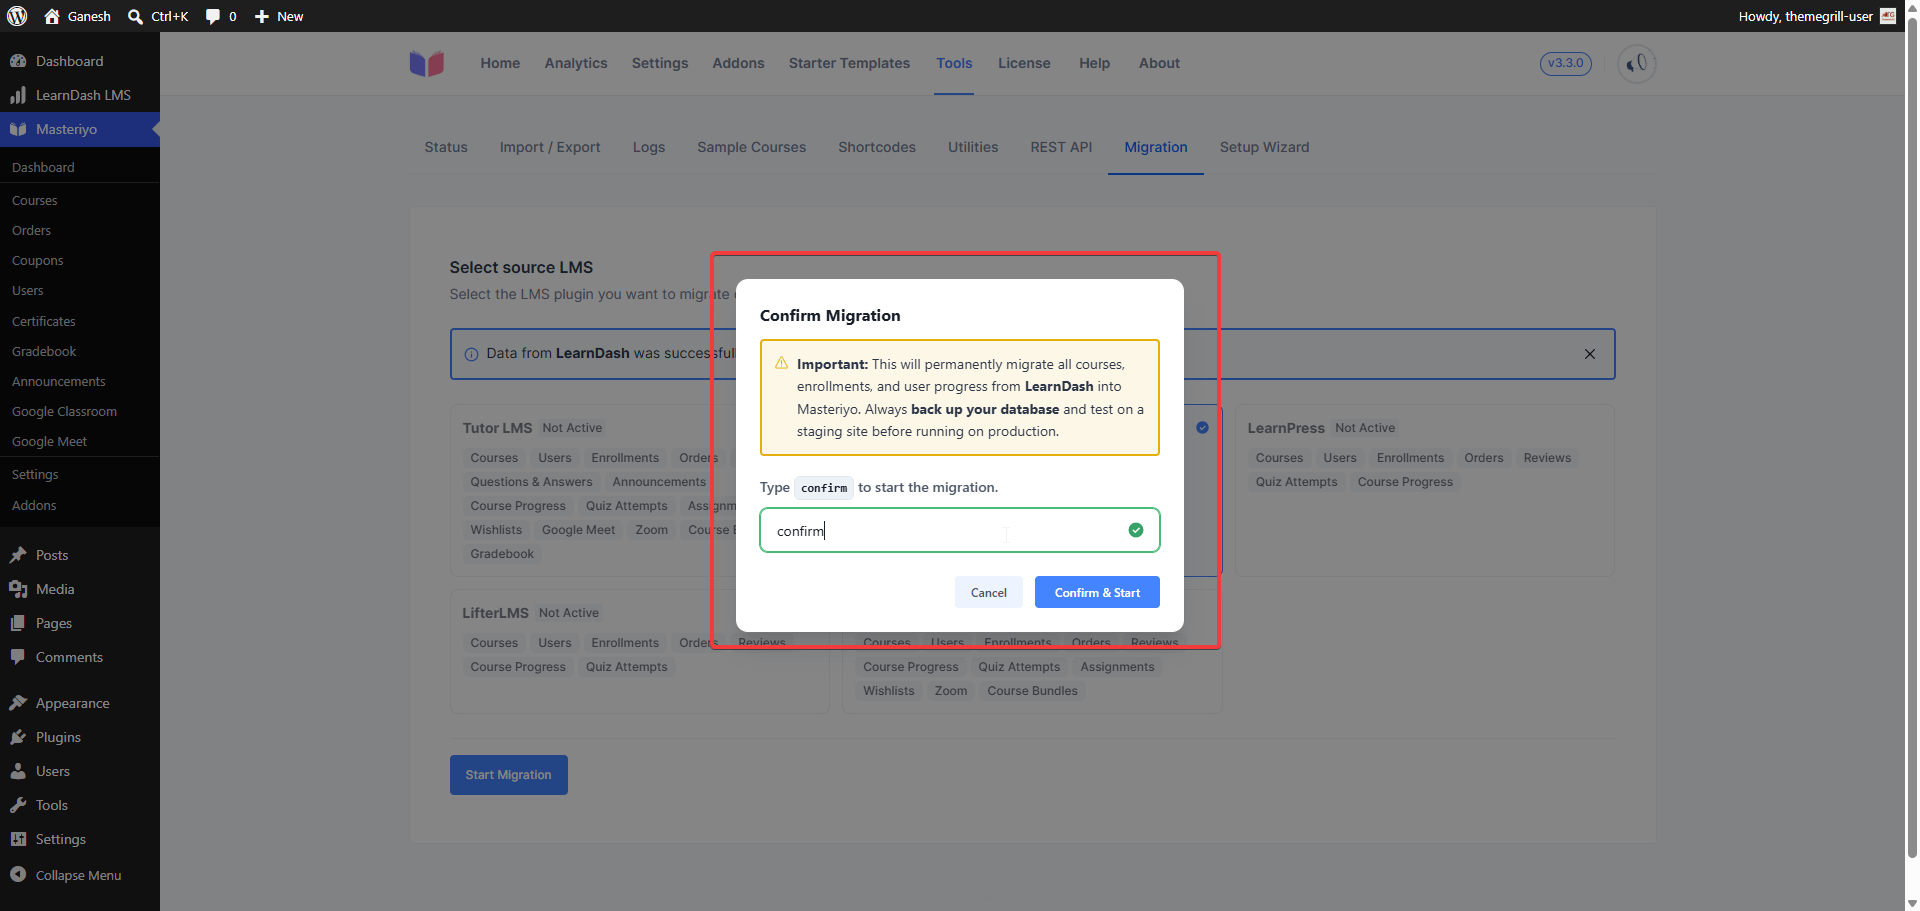Open the Help page
The image size is (1920, 911).
[1094, 63]
